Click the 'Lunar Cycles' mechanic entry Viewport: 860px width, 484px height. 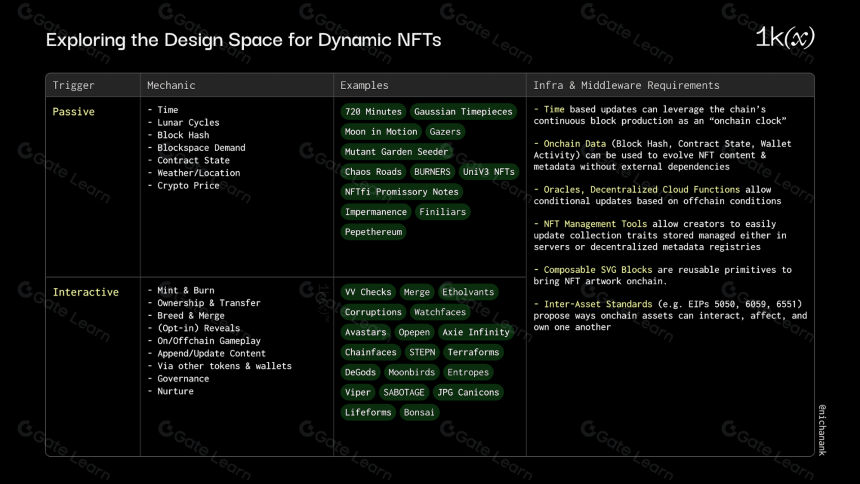(188, 122)
